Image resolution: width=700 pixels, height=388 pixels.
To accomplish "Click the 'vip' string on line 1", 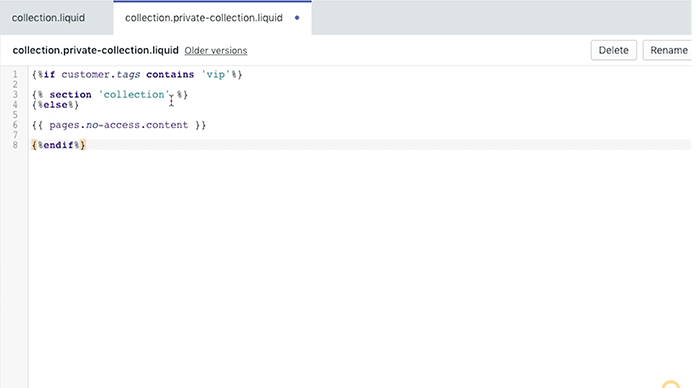I will [x=216, y=75].
